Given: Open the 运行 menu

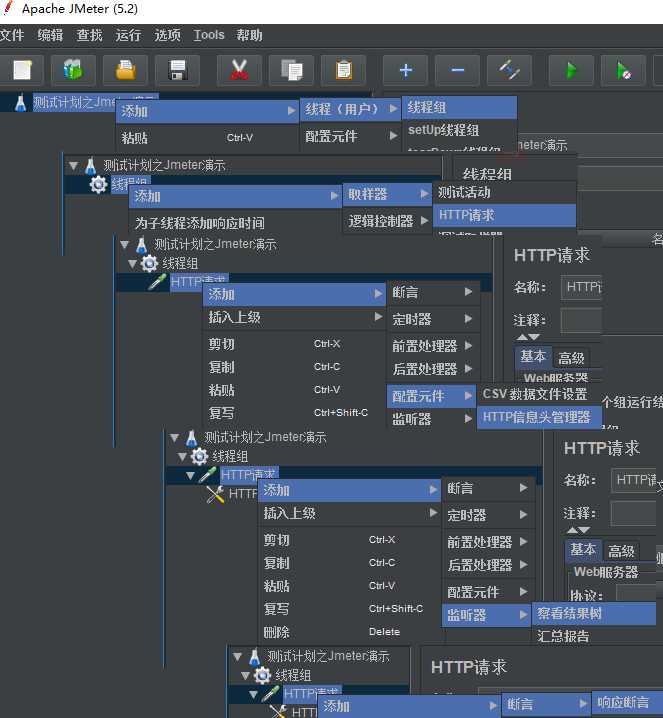Looking at the screenshot, I should pyautogui.click(x=128, y=35).
